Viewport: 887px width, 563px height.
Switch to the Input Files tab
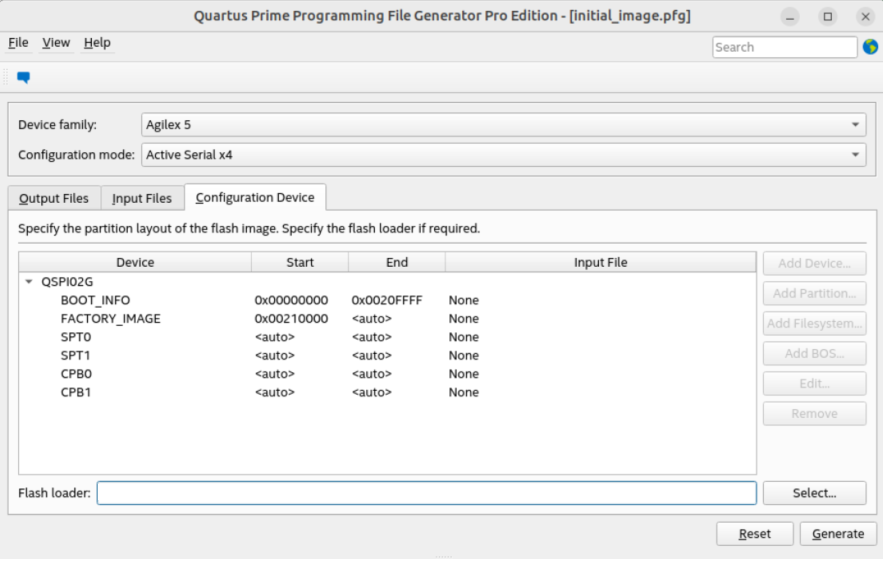click(x=142, y=198)
